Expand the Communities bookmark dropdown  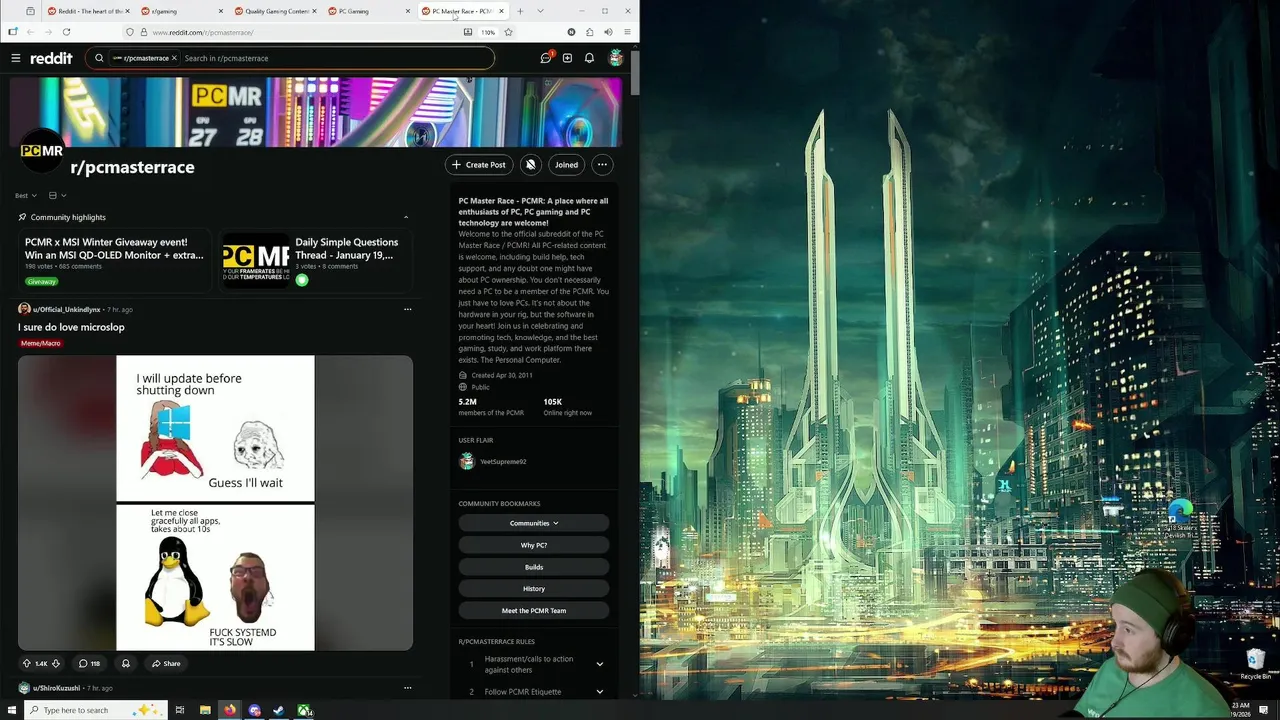coord(534,523)
